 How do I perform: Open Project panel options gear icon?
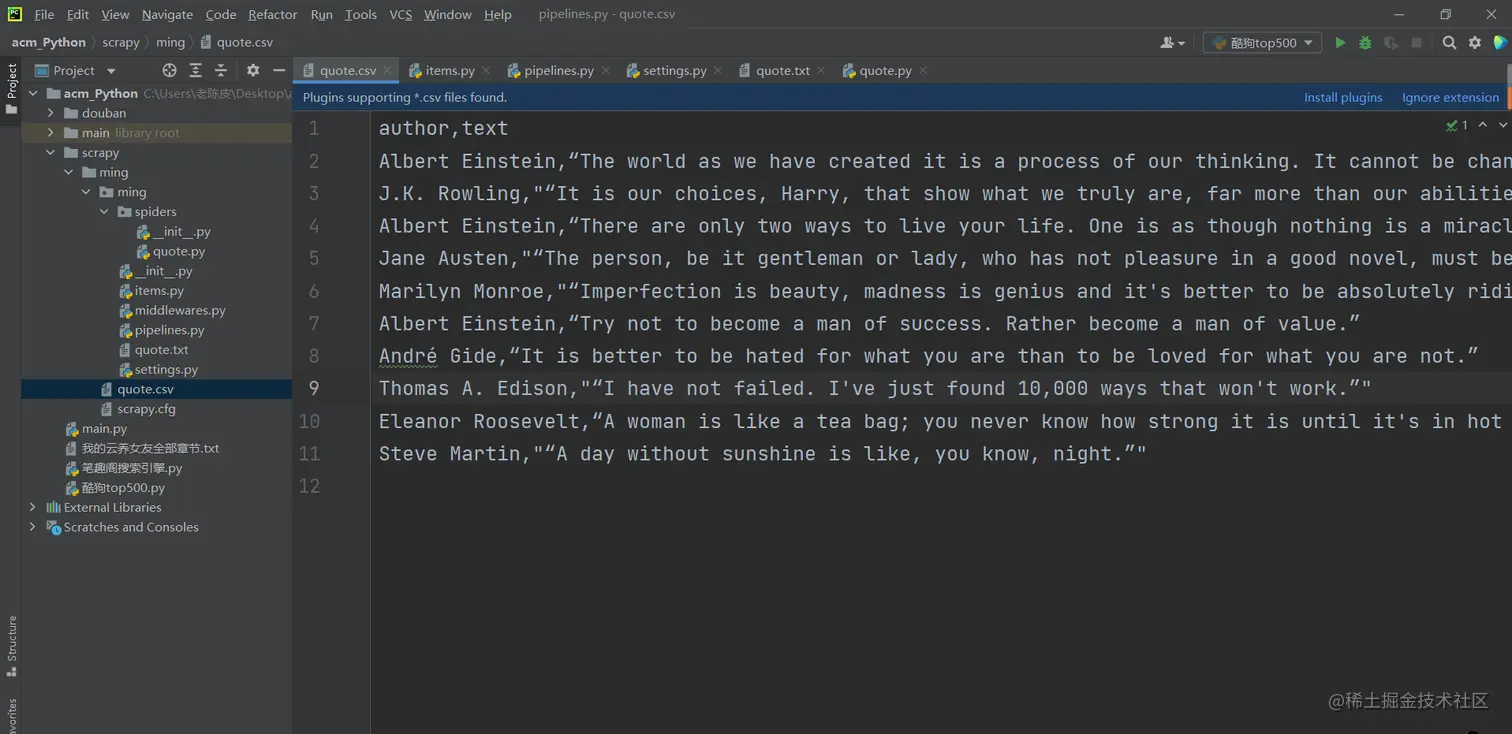point(253,70)
